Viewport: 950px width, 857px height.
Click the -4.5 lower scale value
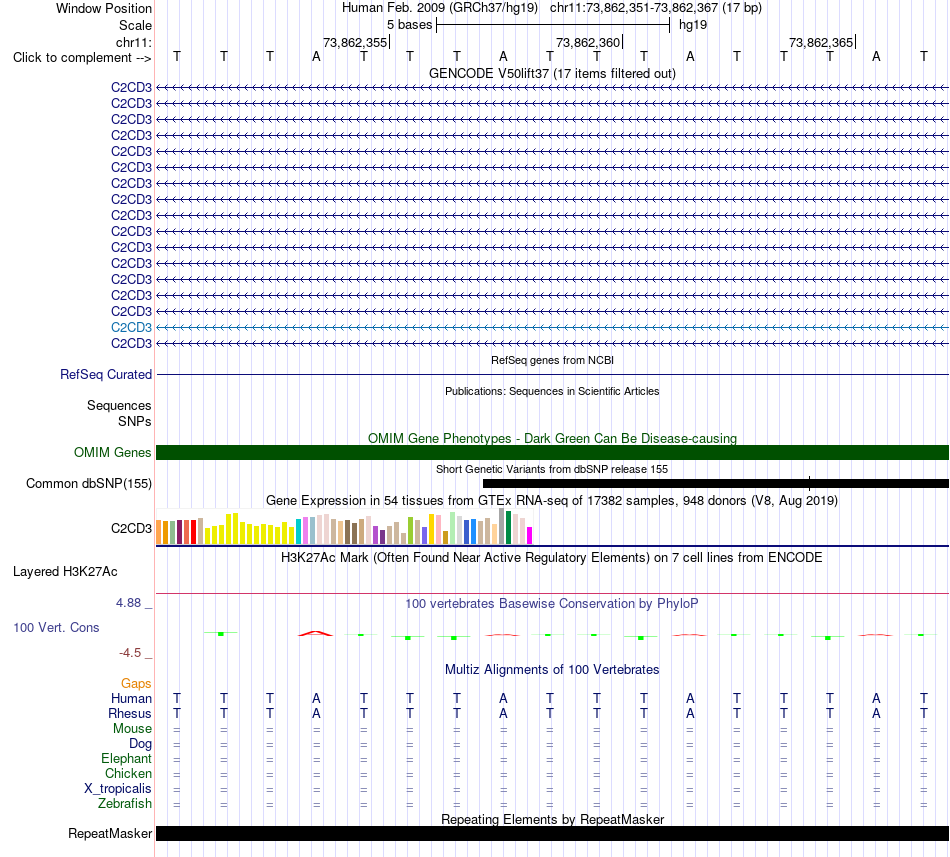pyautogui.click(x=130, y=653)
